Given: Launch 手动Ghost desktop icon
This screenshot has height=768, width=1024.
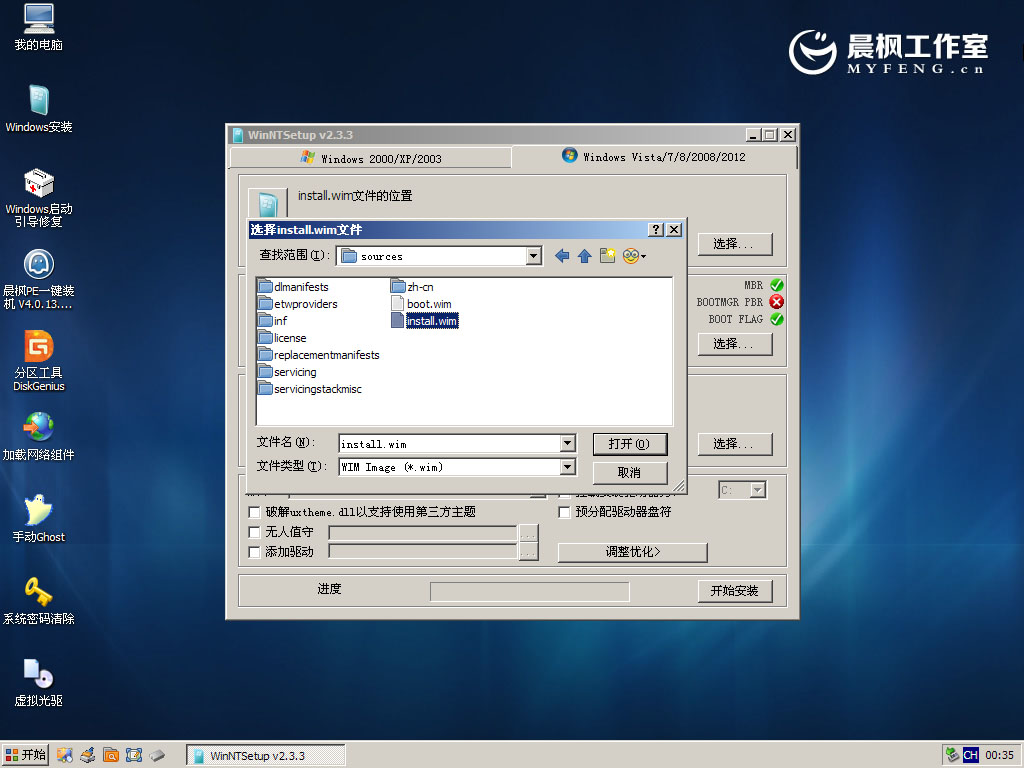Looking at the screenshot, I should (39, 519).
